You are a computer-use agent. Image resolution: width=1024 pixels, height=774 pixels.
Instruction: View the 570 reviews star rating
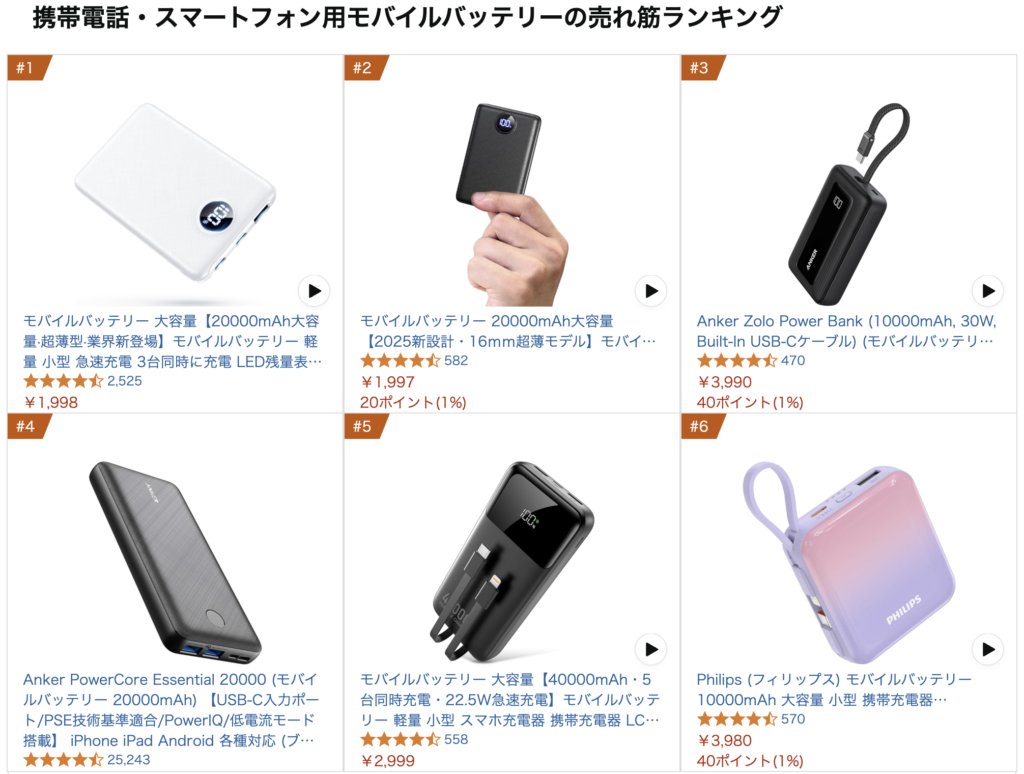pos(737,719)
